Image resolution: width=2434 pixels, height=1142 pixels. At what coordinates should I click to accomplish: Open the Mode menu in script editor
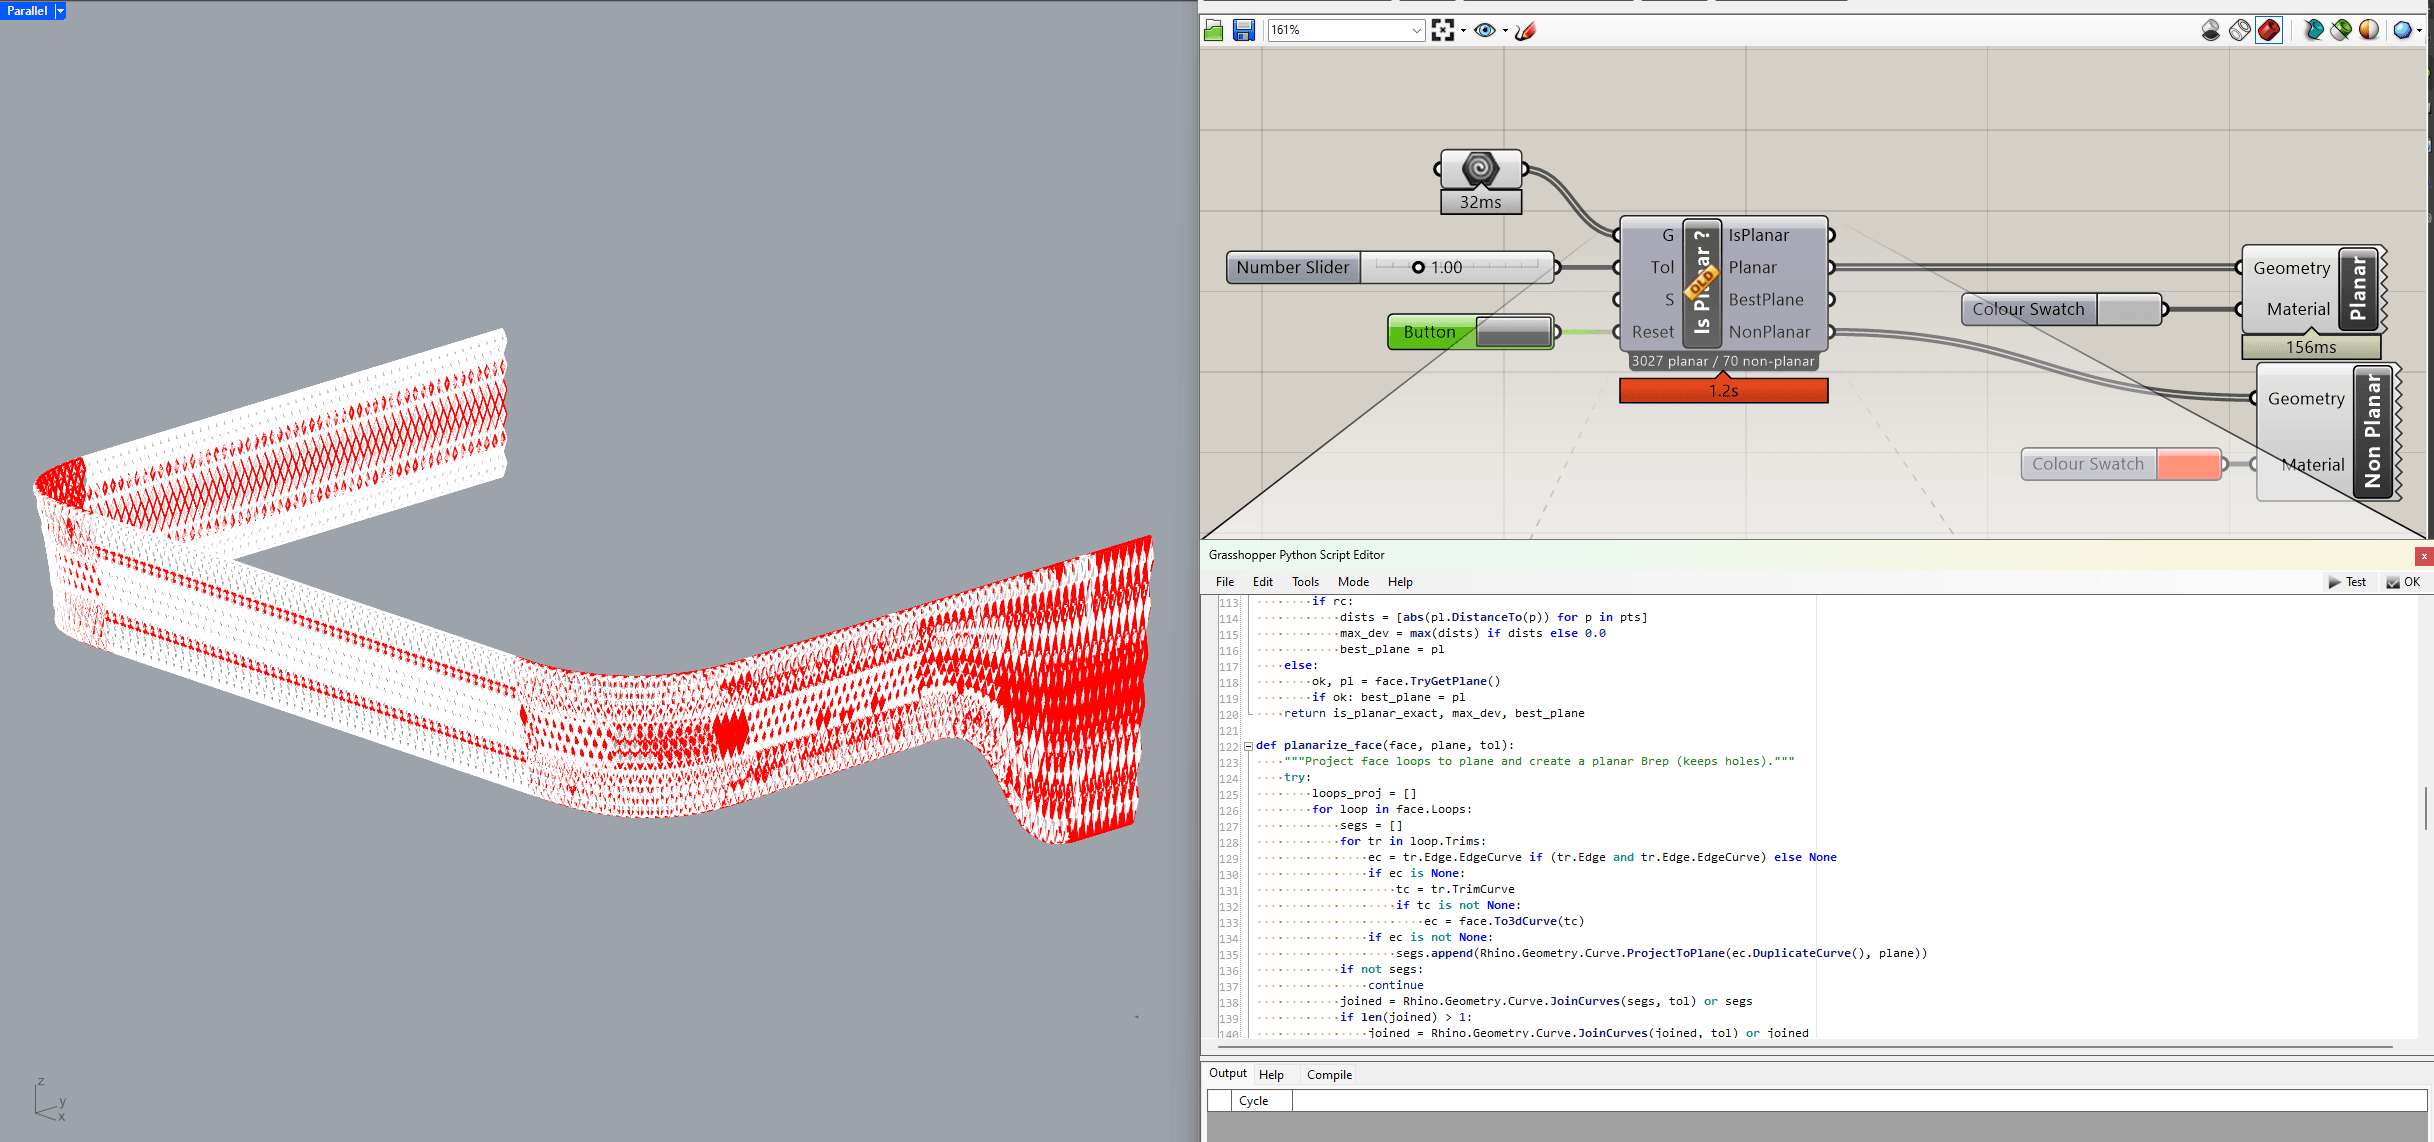1353,581
